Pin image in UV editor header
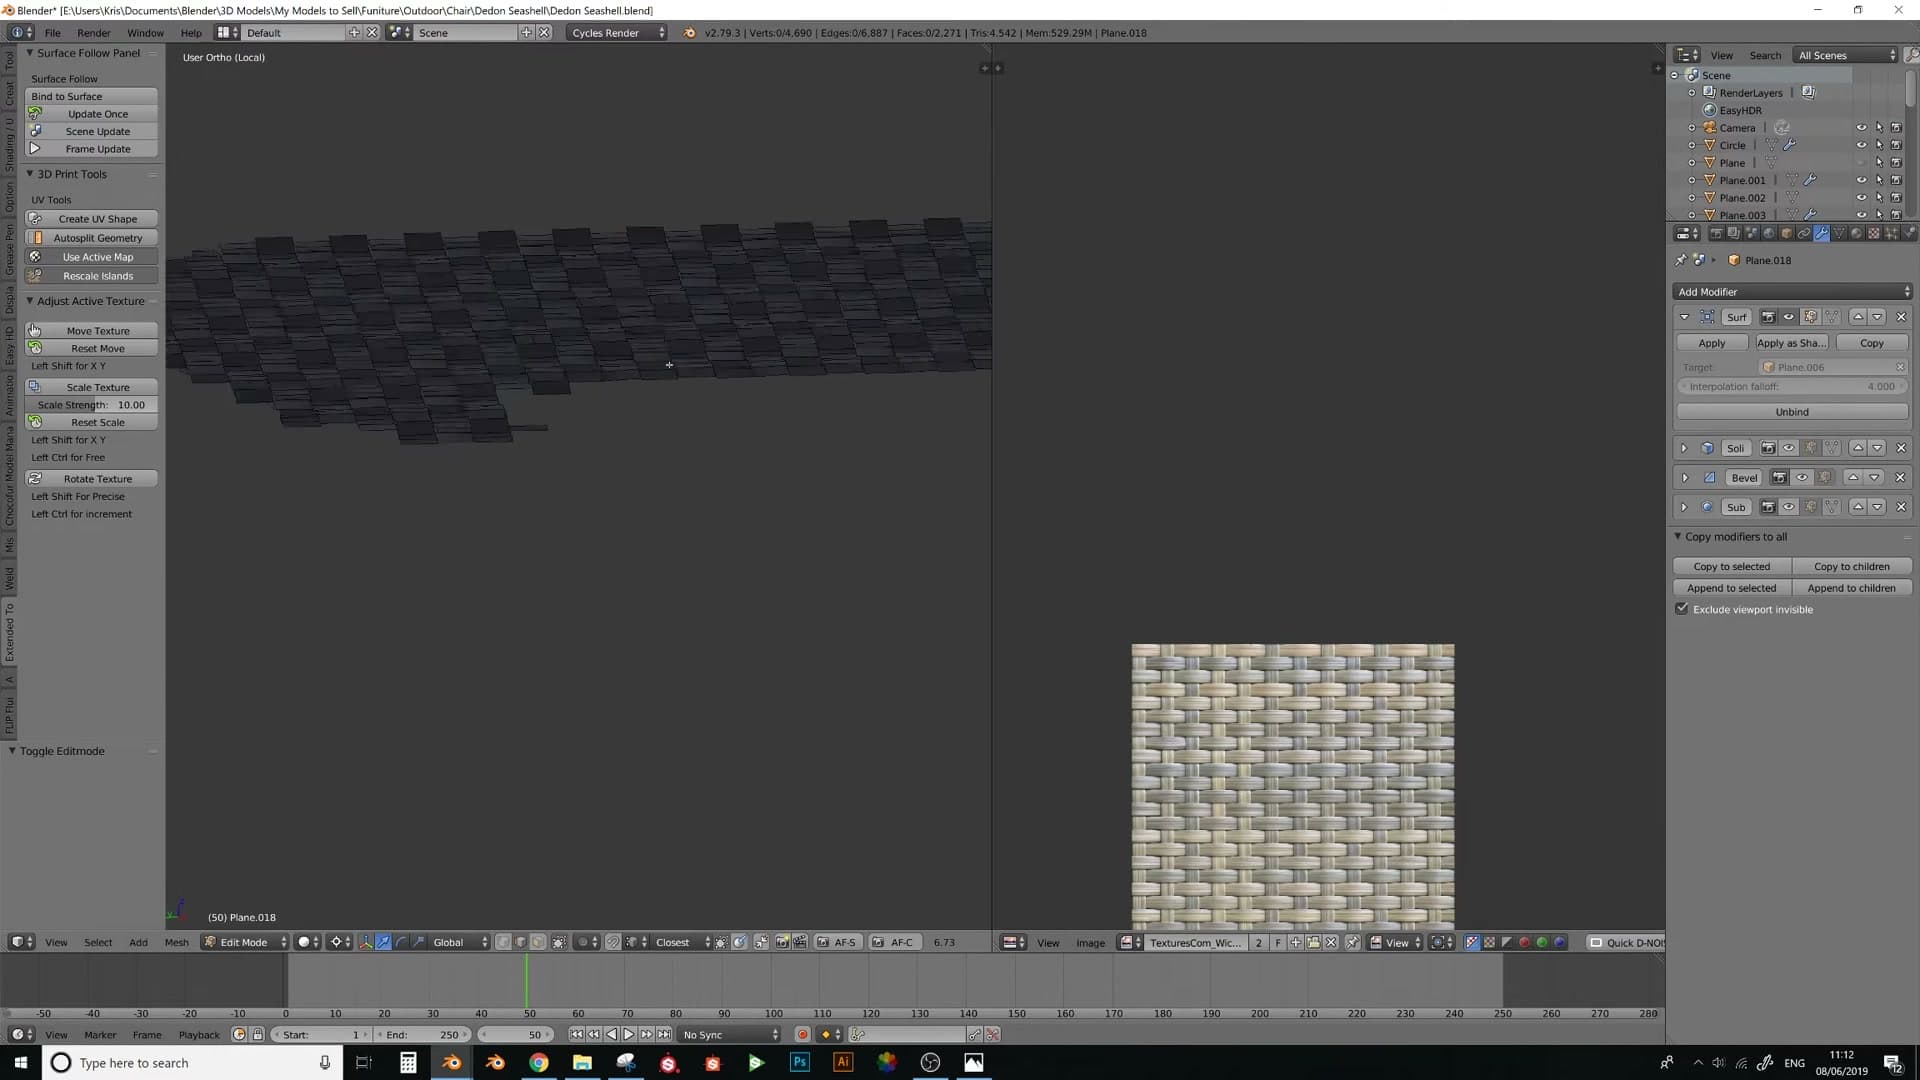Image resolution: width=1920 pixels, height=1080 pixels. tap(1352, 942)
